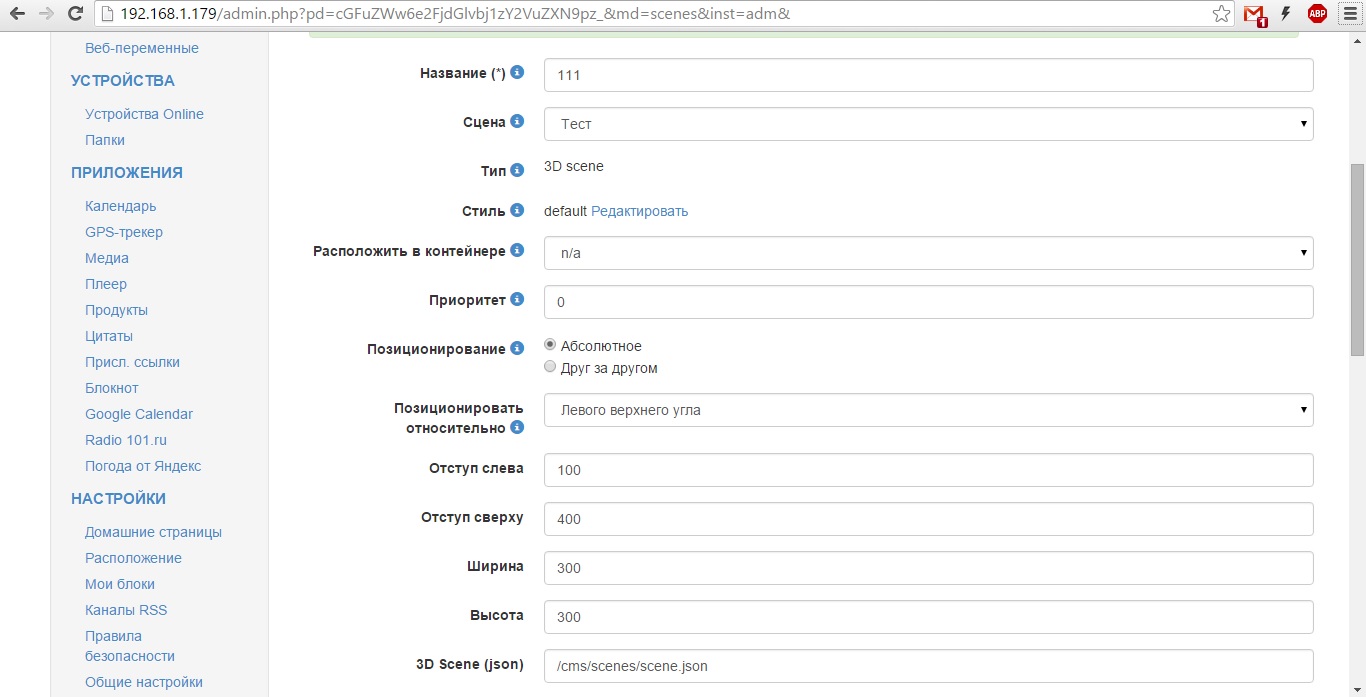Open the Сцена dropdown showing Тест
Viewport: 1366px width, 697px height.
point(928,124)
